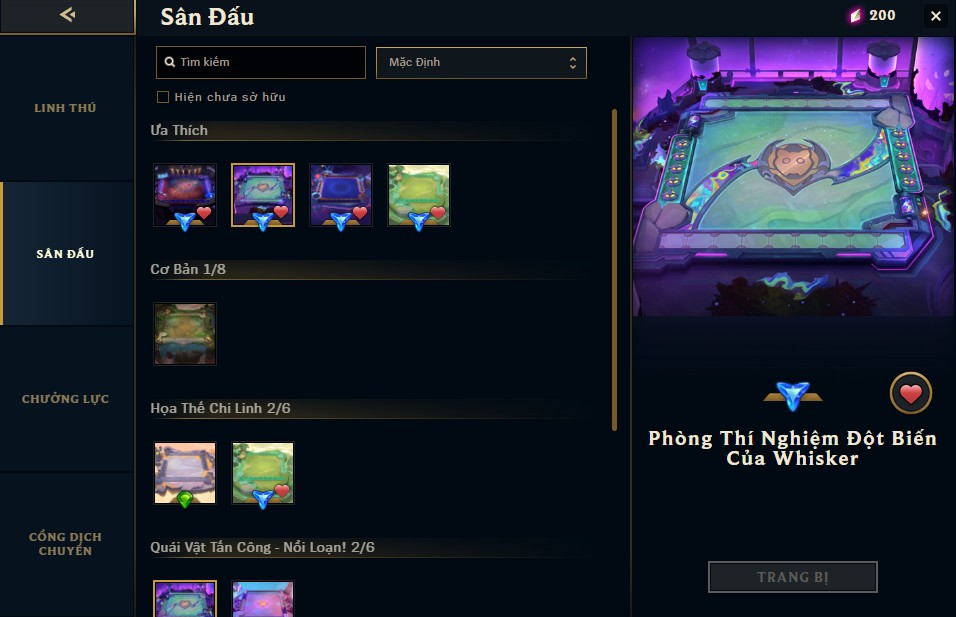Click the purple currency icon beside 200
956x617 pixels.
[x=856, y=16]
